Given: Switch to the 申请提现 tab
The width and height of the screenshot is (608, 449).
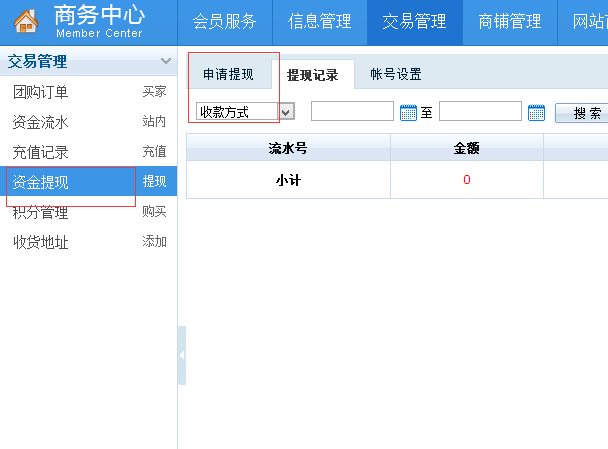Looking at the screenshot, I should (228, 74).
